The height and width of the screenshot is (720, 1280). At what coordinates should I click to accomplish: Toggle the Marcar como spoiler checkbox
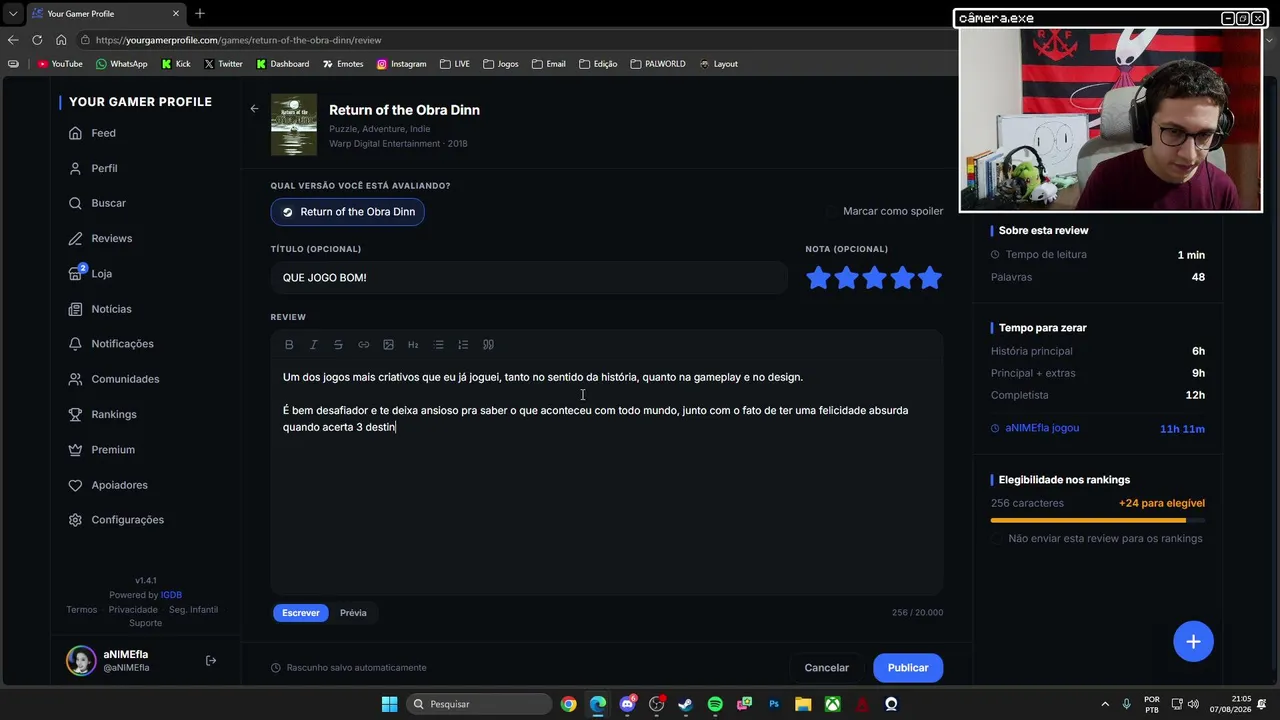pos(830,211)
